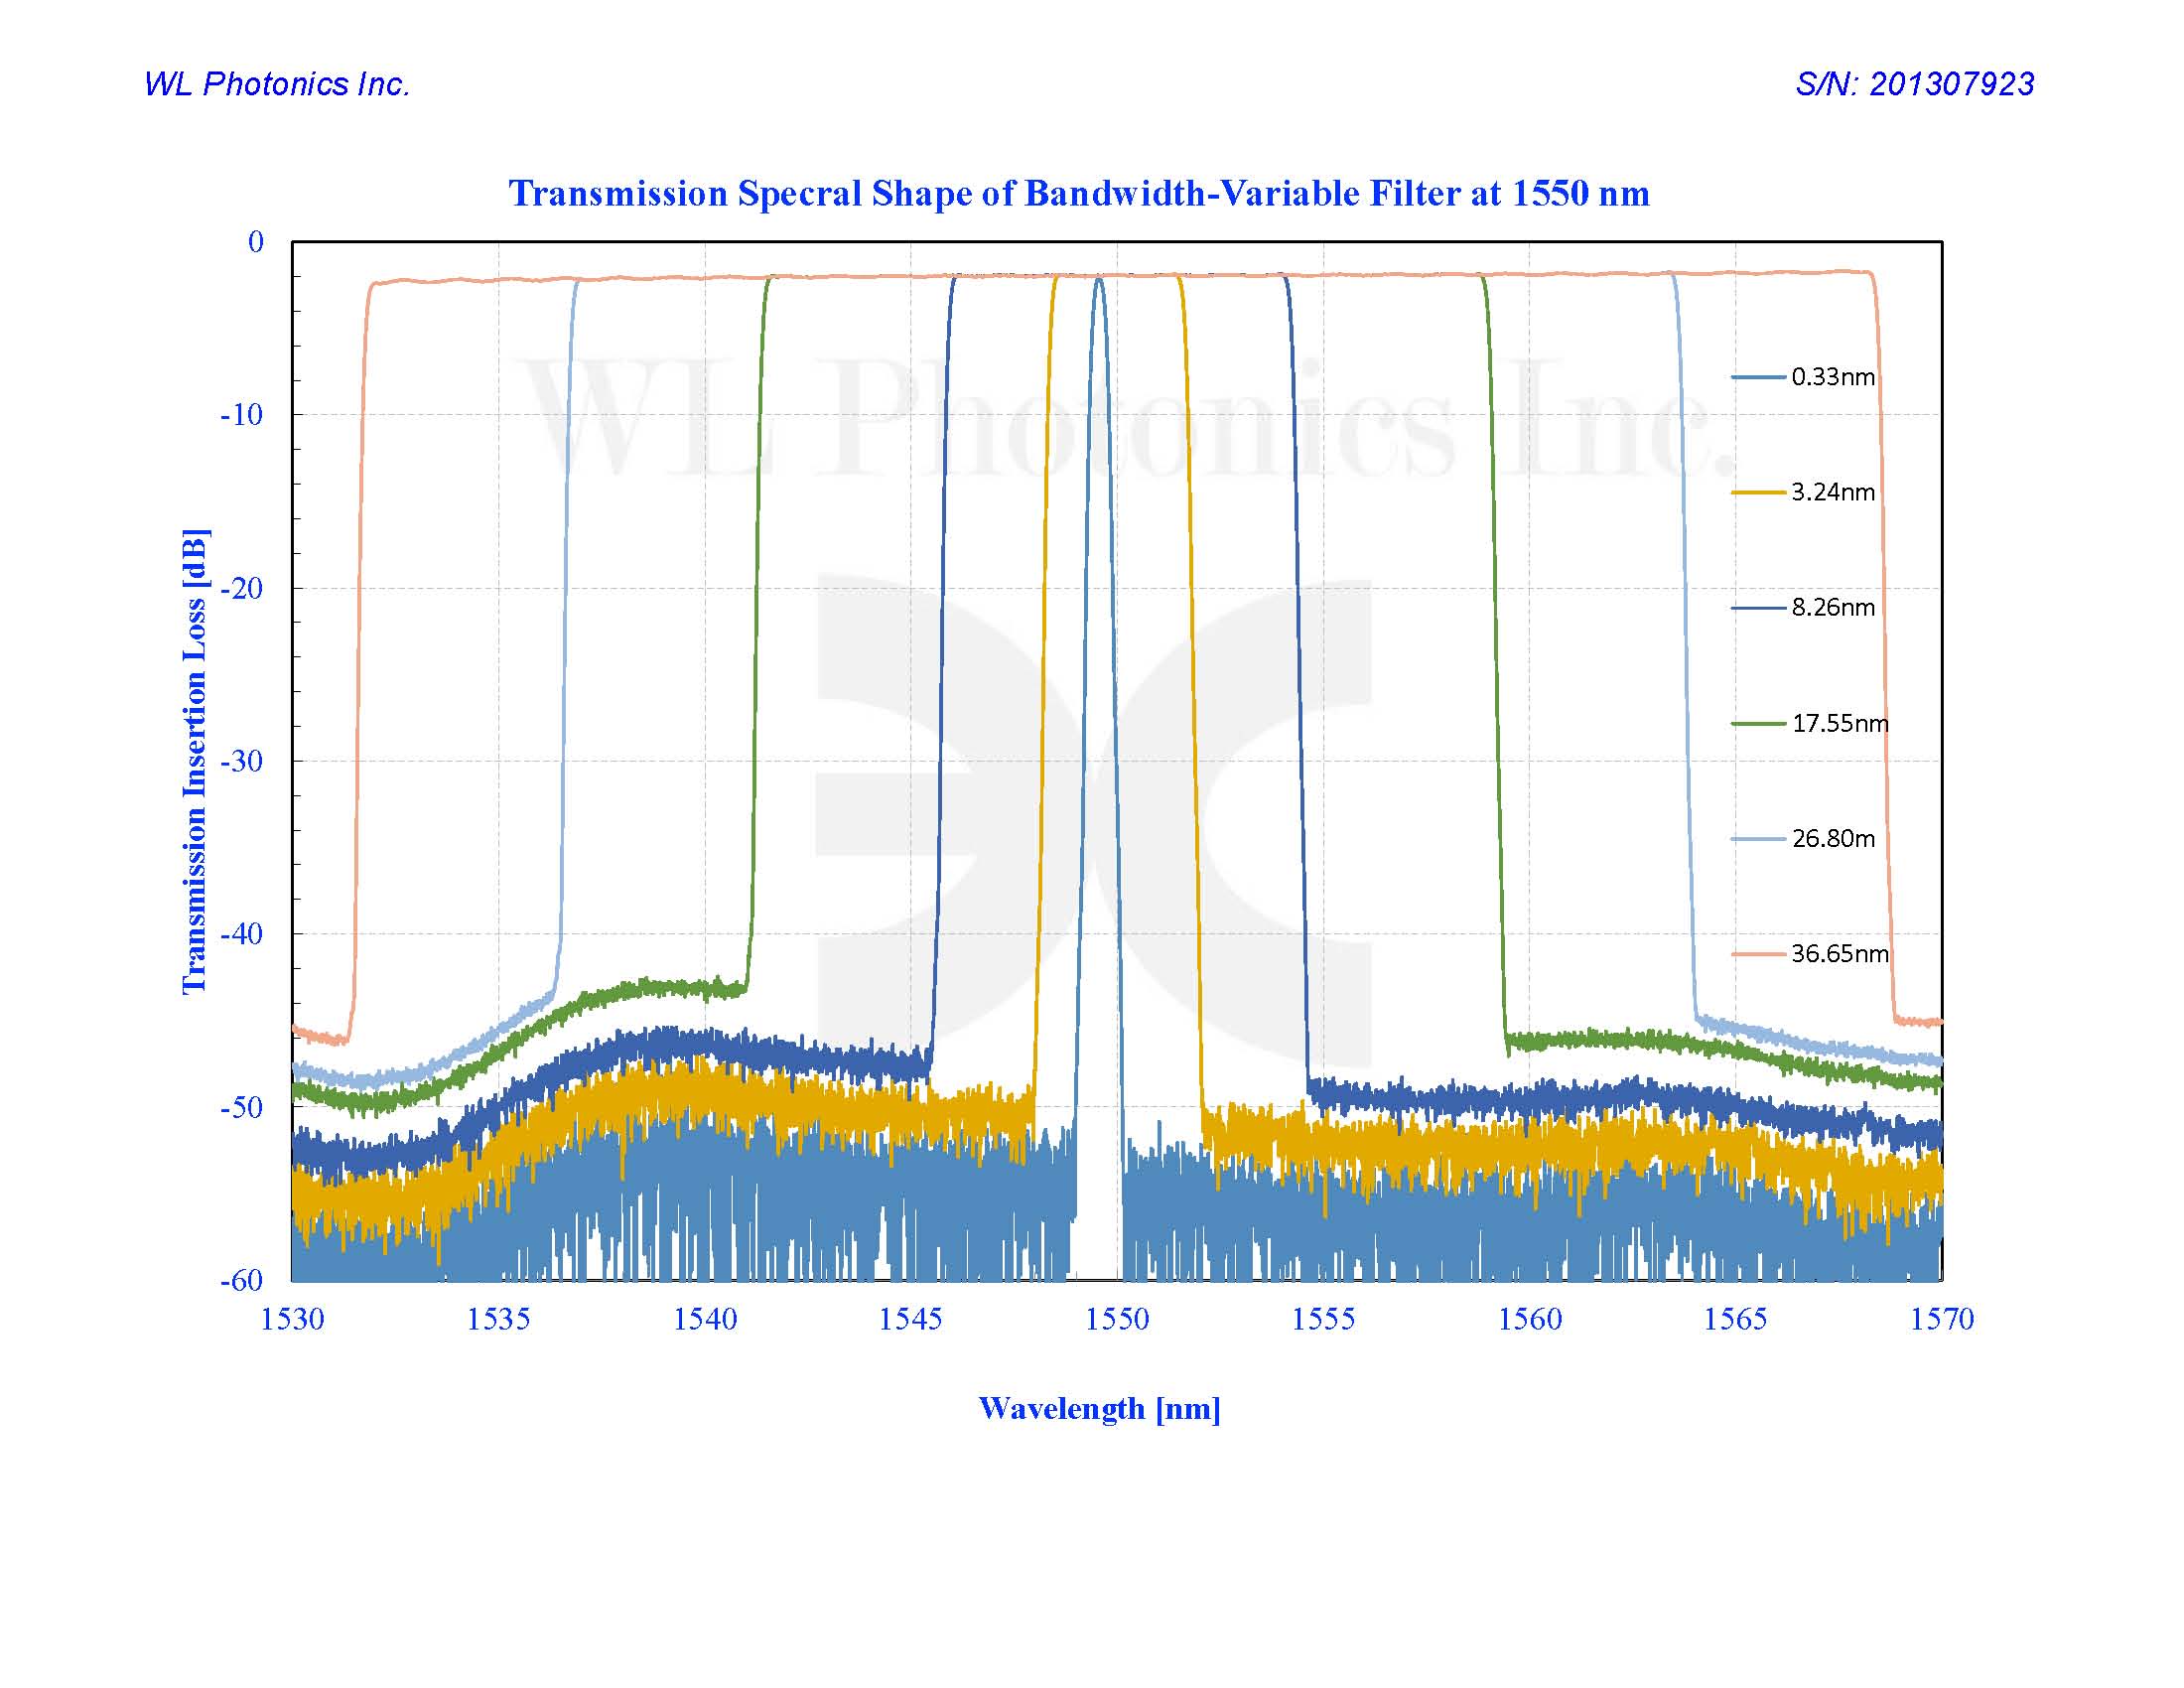Click the 1570 x-axis tick label
Screen dimensions: 2184x1688
tap(1941, 1319)
